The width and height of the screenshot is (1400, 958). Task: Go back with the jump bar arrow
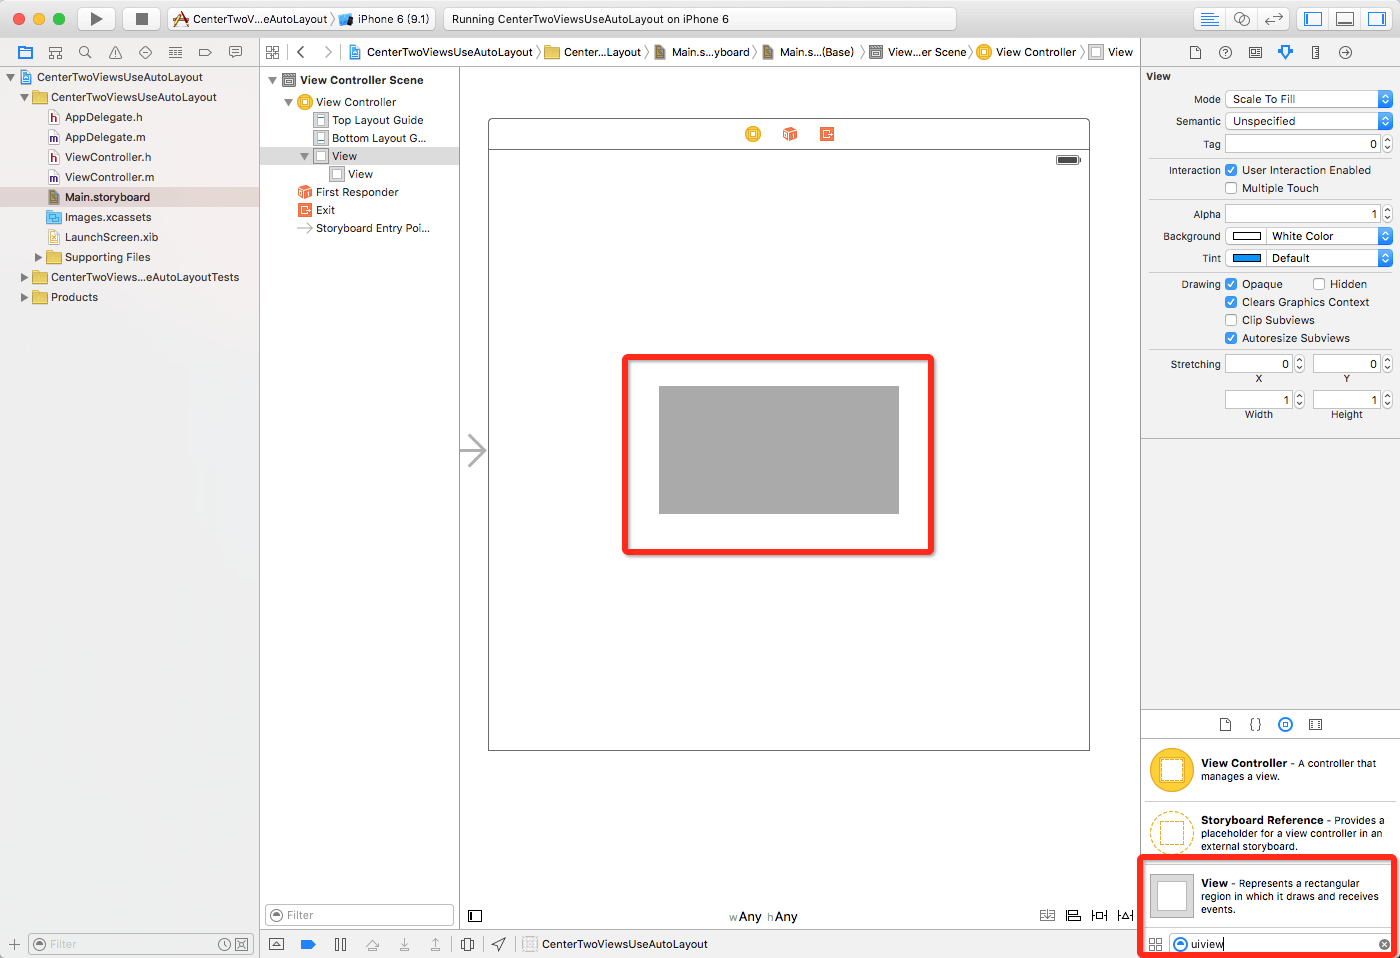click(x=301, y=52)
